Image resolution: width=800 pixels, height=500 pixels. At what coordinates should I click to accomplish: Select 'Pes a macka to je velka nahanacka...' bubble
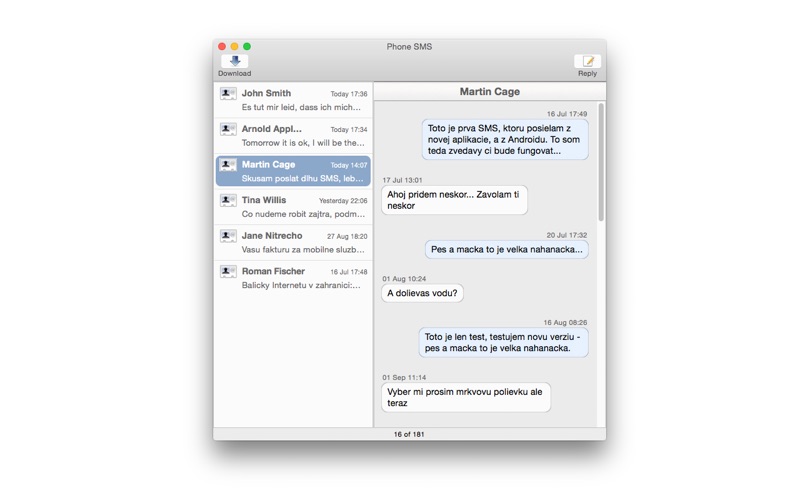pyautogui.click(x=507, y=249)
